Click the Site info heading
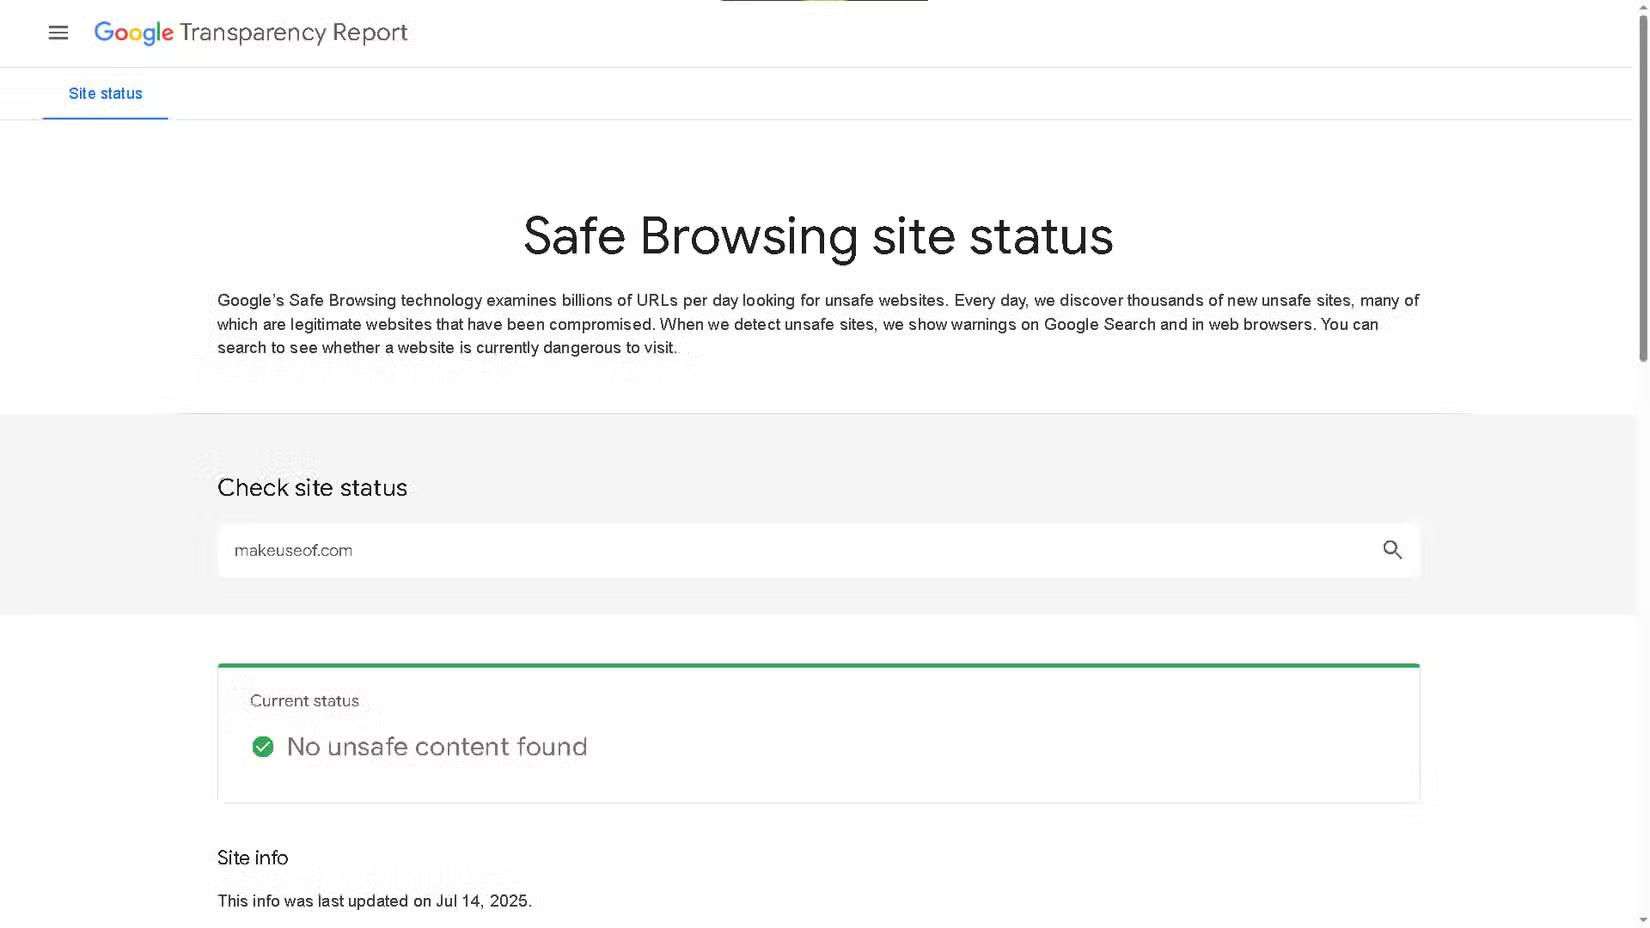1650x928 pixels. pos(252,858)
